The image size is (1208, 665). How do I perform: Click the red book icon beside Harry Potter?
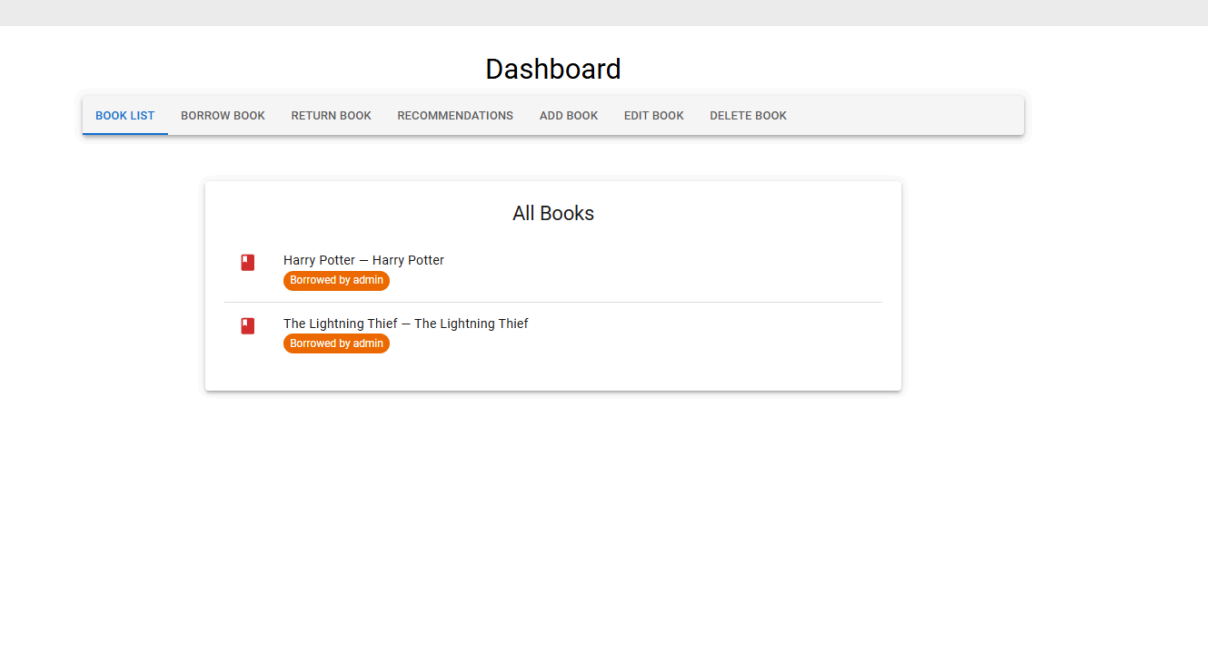click(x=247, y=261)
